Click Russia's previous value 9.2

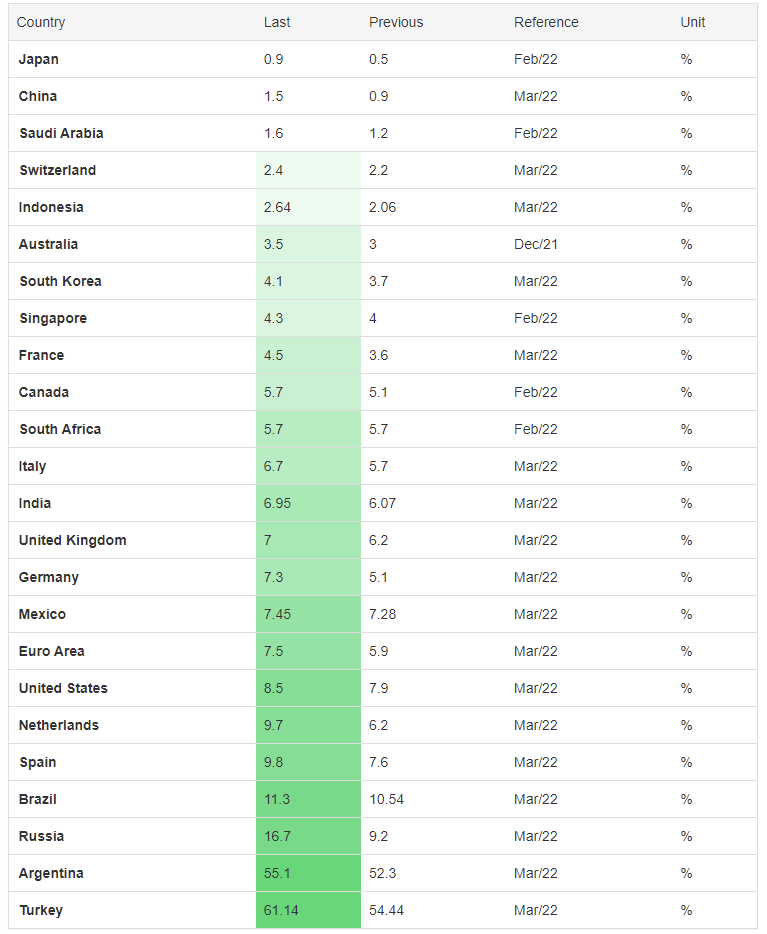pos(379,836)
